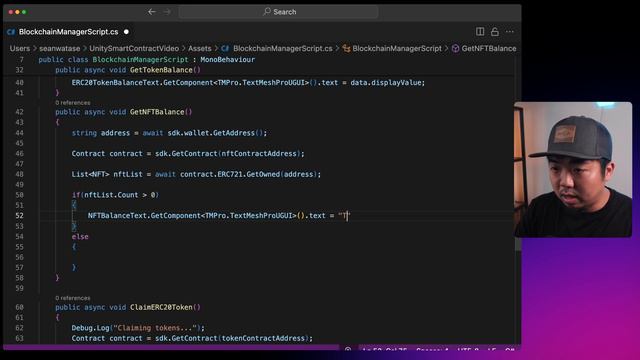Viewport: 640px width, 360px height.
Task: Click the C# icon in the breadcrumb
Action: tap(225, 49)
